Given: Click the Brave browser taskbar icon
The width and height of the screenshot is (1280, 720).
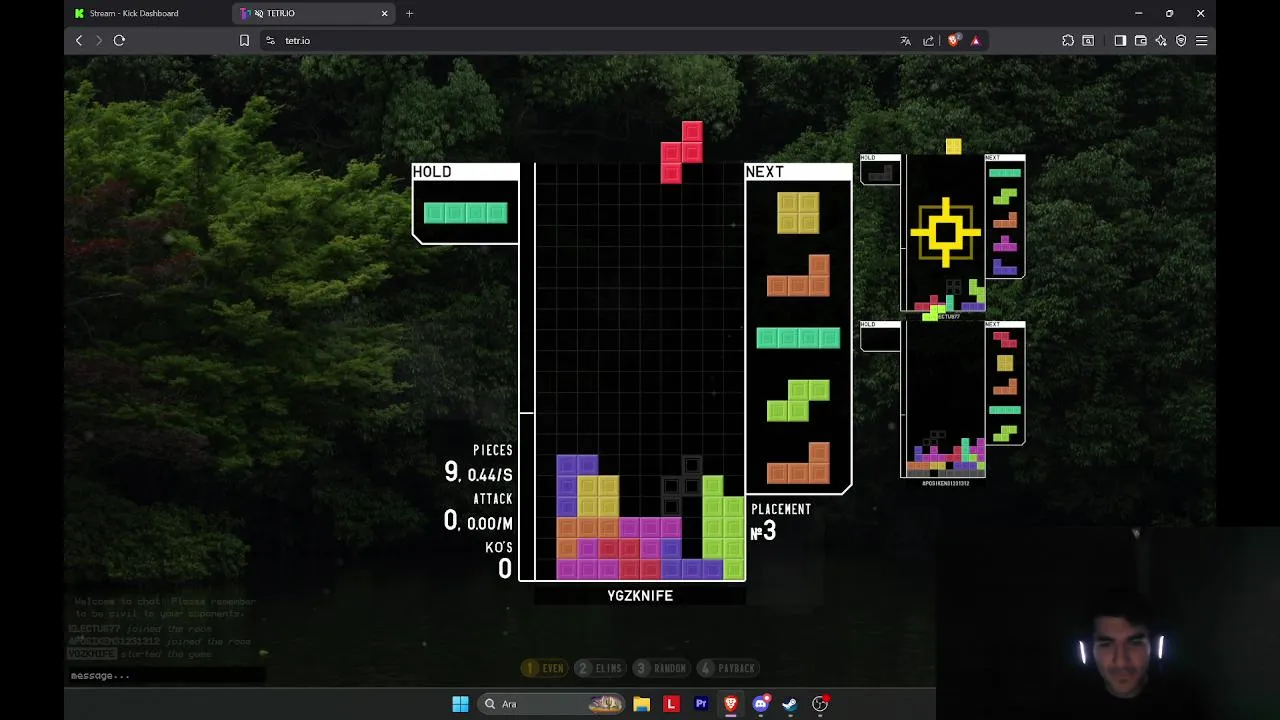Looking at the screenshot, I should [x=731, y=704].
